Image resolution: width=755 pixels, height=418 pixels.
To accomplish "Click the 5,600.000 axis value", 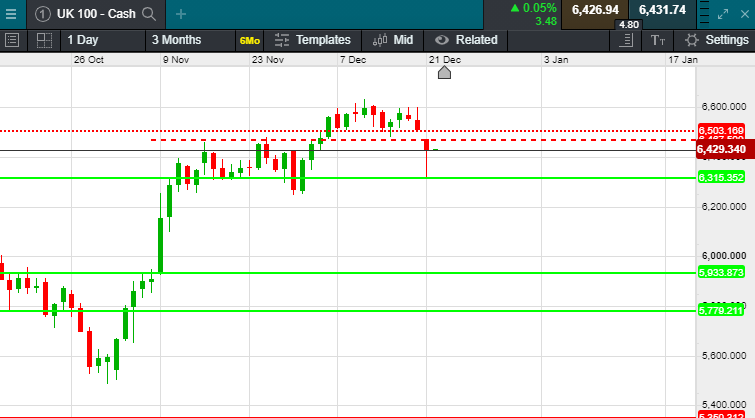I will click(724, 355).
